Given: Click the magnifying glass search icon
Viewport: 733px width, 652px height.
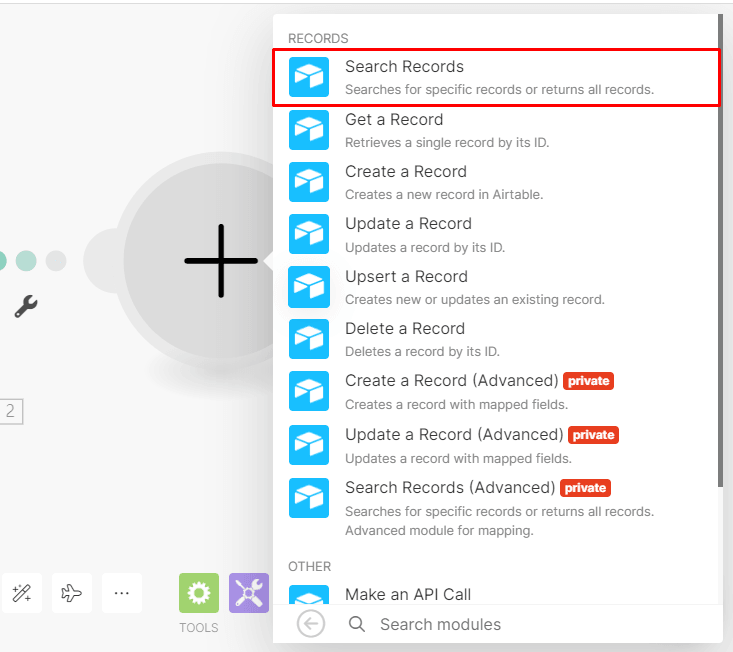Looking at the screenshot, I should (357, 624).
